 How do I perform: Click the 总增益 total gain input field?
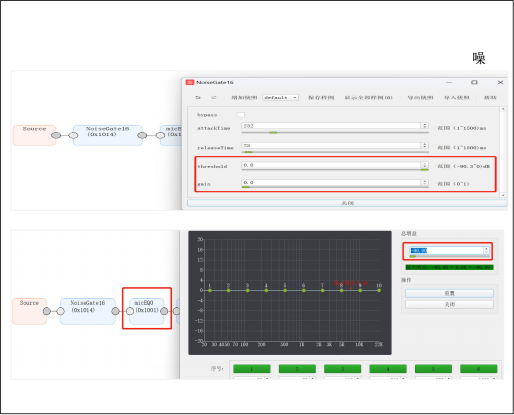(446, 250)
